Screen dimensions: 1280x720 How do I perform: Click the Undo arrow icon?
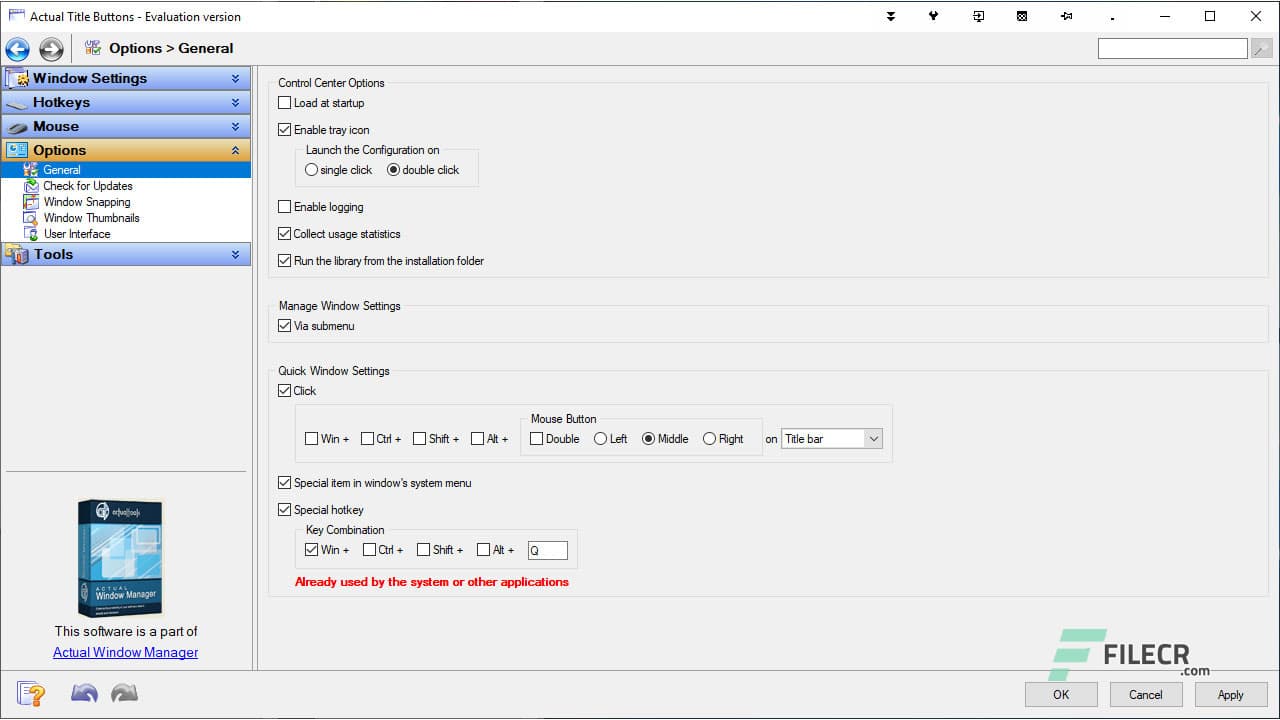(84, 692)
